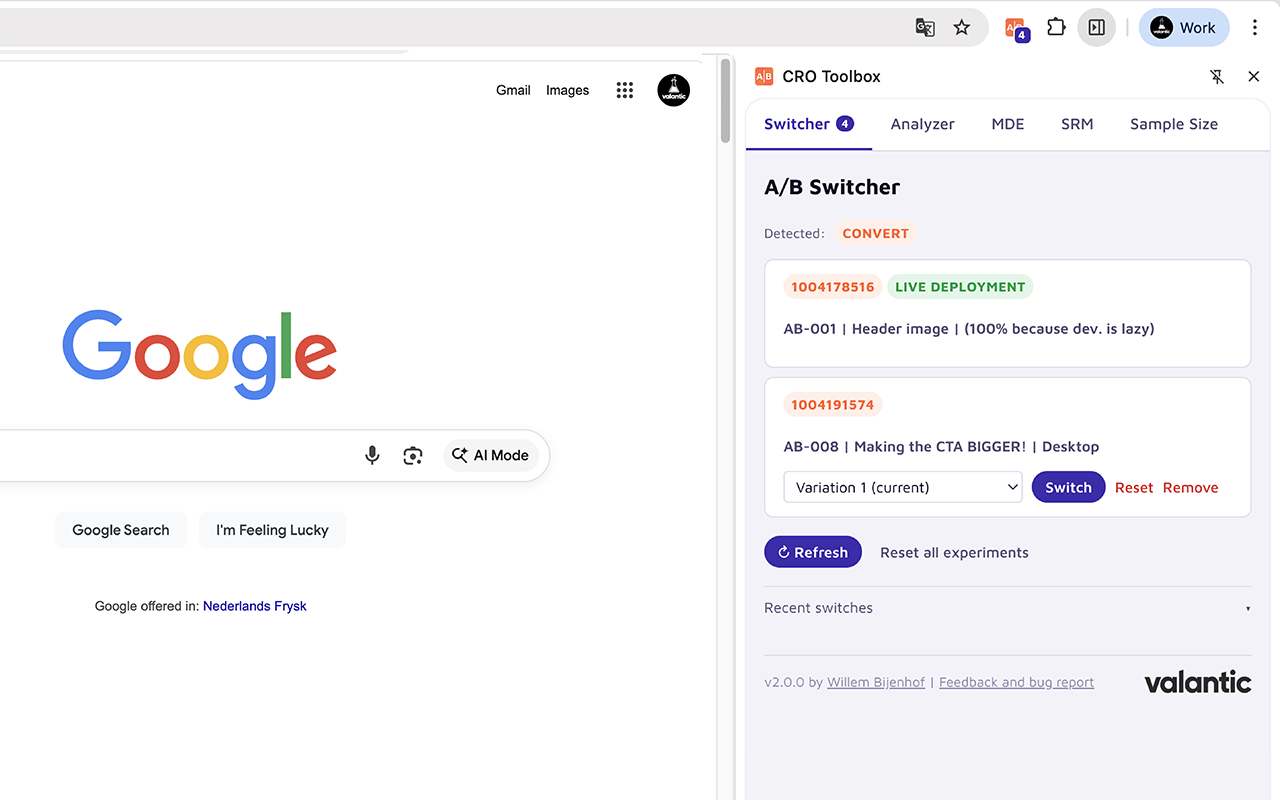Click the Switch button for AB-008
The image size is (1280, 800).
(x=1068, y=487)
